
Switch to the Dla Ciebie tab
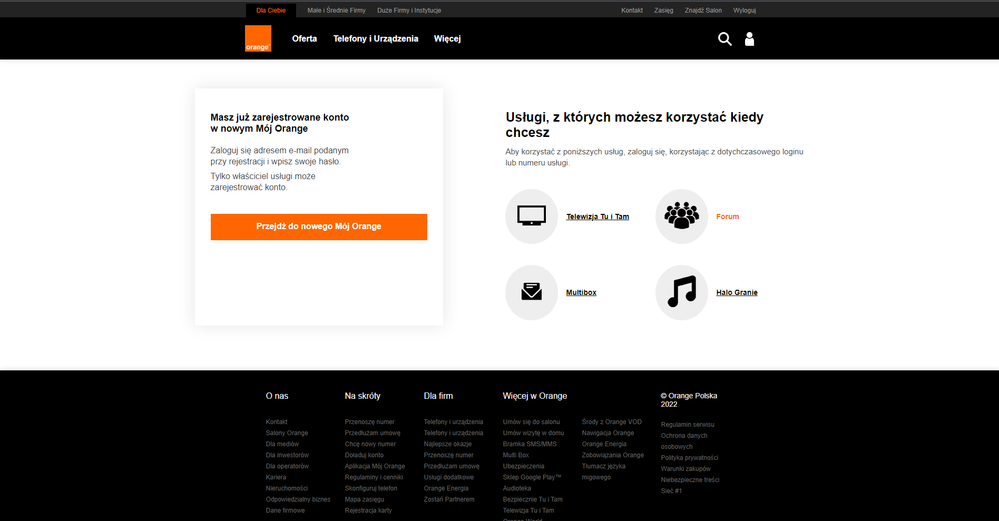click(270, 9)
